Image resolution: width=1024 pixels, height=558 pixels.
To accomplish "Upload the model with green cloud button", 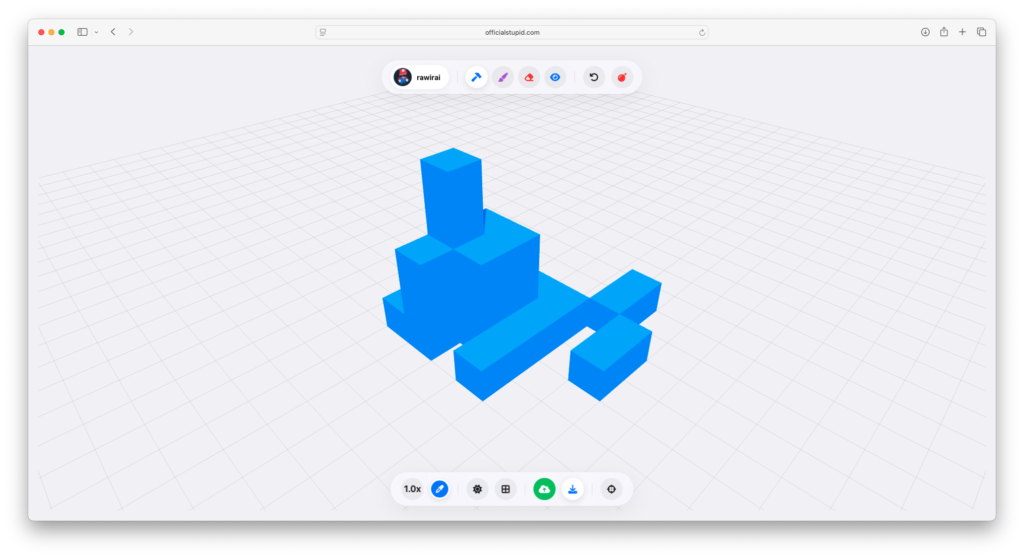I will (x=544, y=489).
